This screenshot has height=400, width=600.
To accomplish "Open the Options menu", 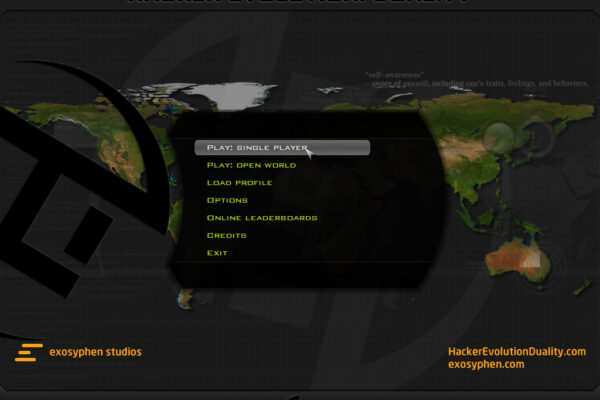I will click(227, 200).
